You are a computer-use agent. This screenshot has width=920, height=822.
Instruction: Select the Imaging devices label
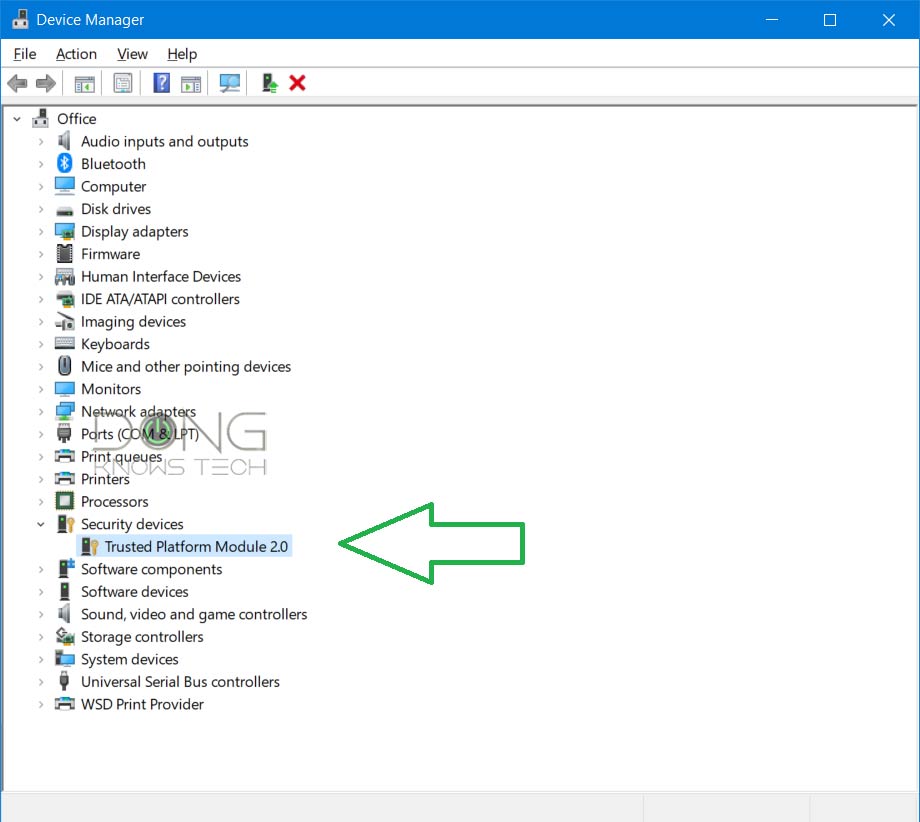(133, 322)
